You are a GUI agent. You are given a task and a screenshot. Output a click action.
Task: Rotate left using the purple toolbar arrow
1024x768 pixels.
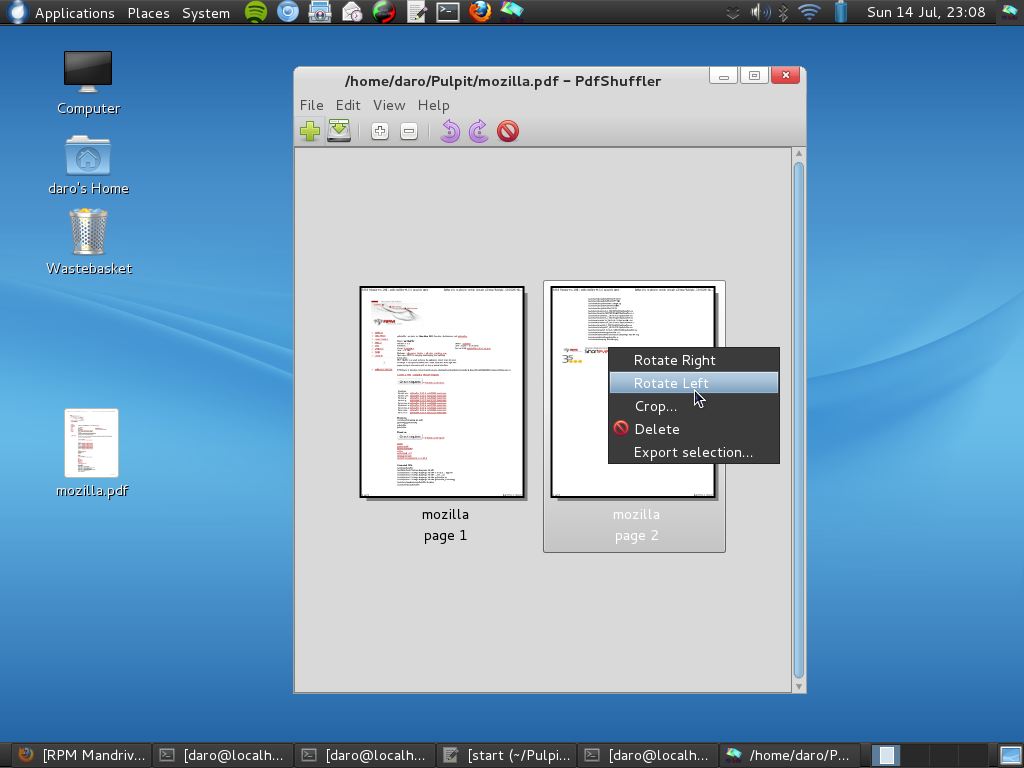click(450, 131)
